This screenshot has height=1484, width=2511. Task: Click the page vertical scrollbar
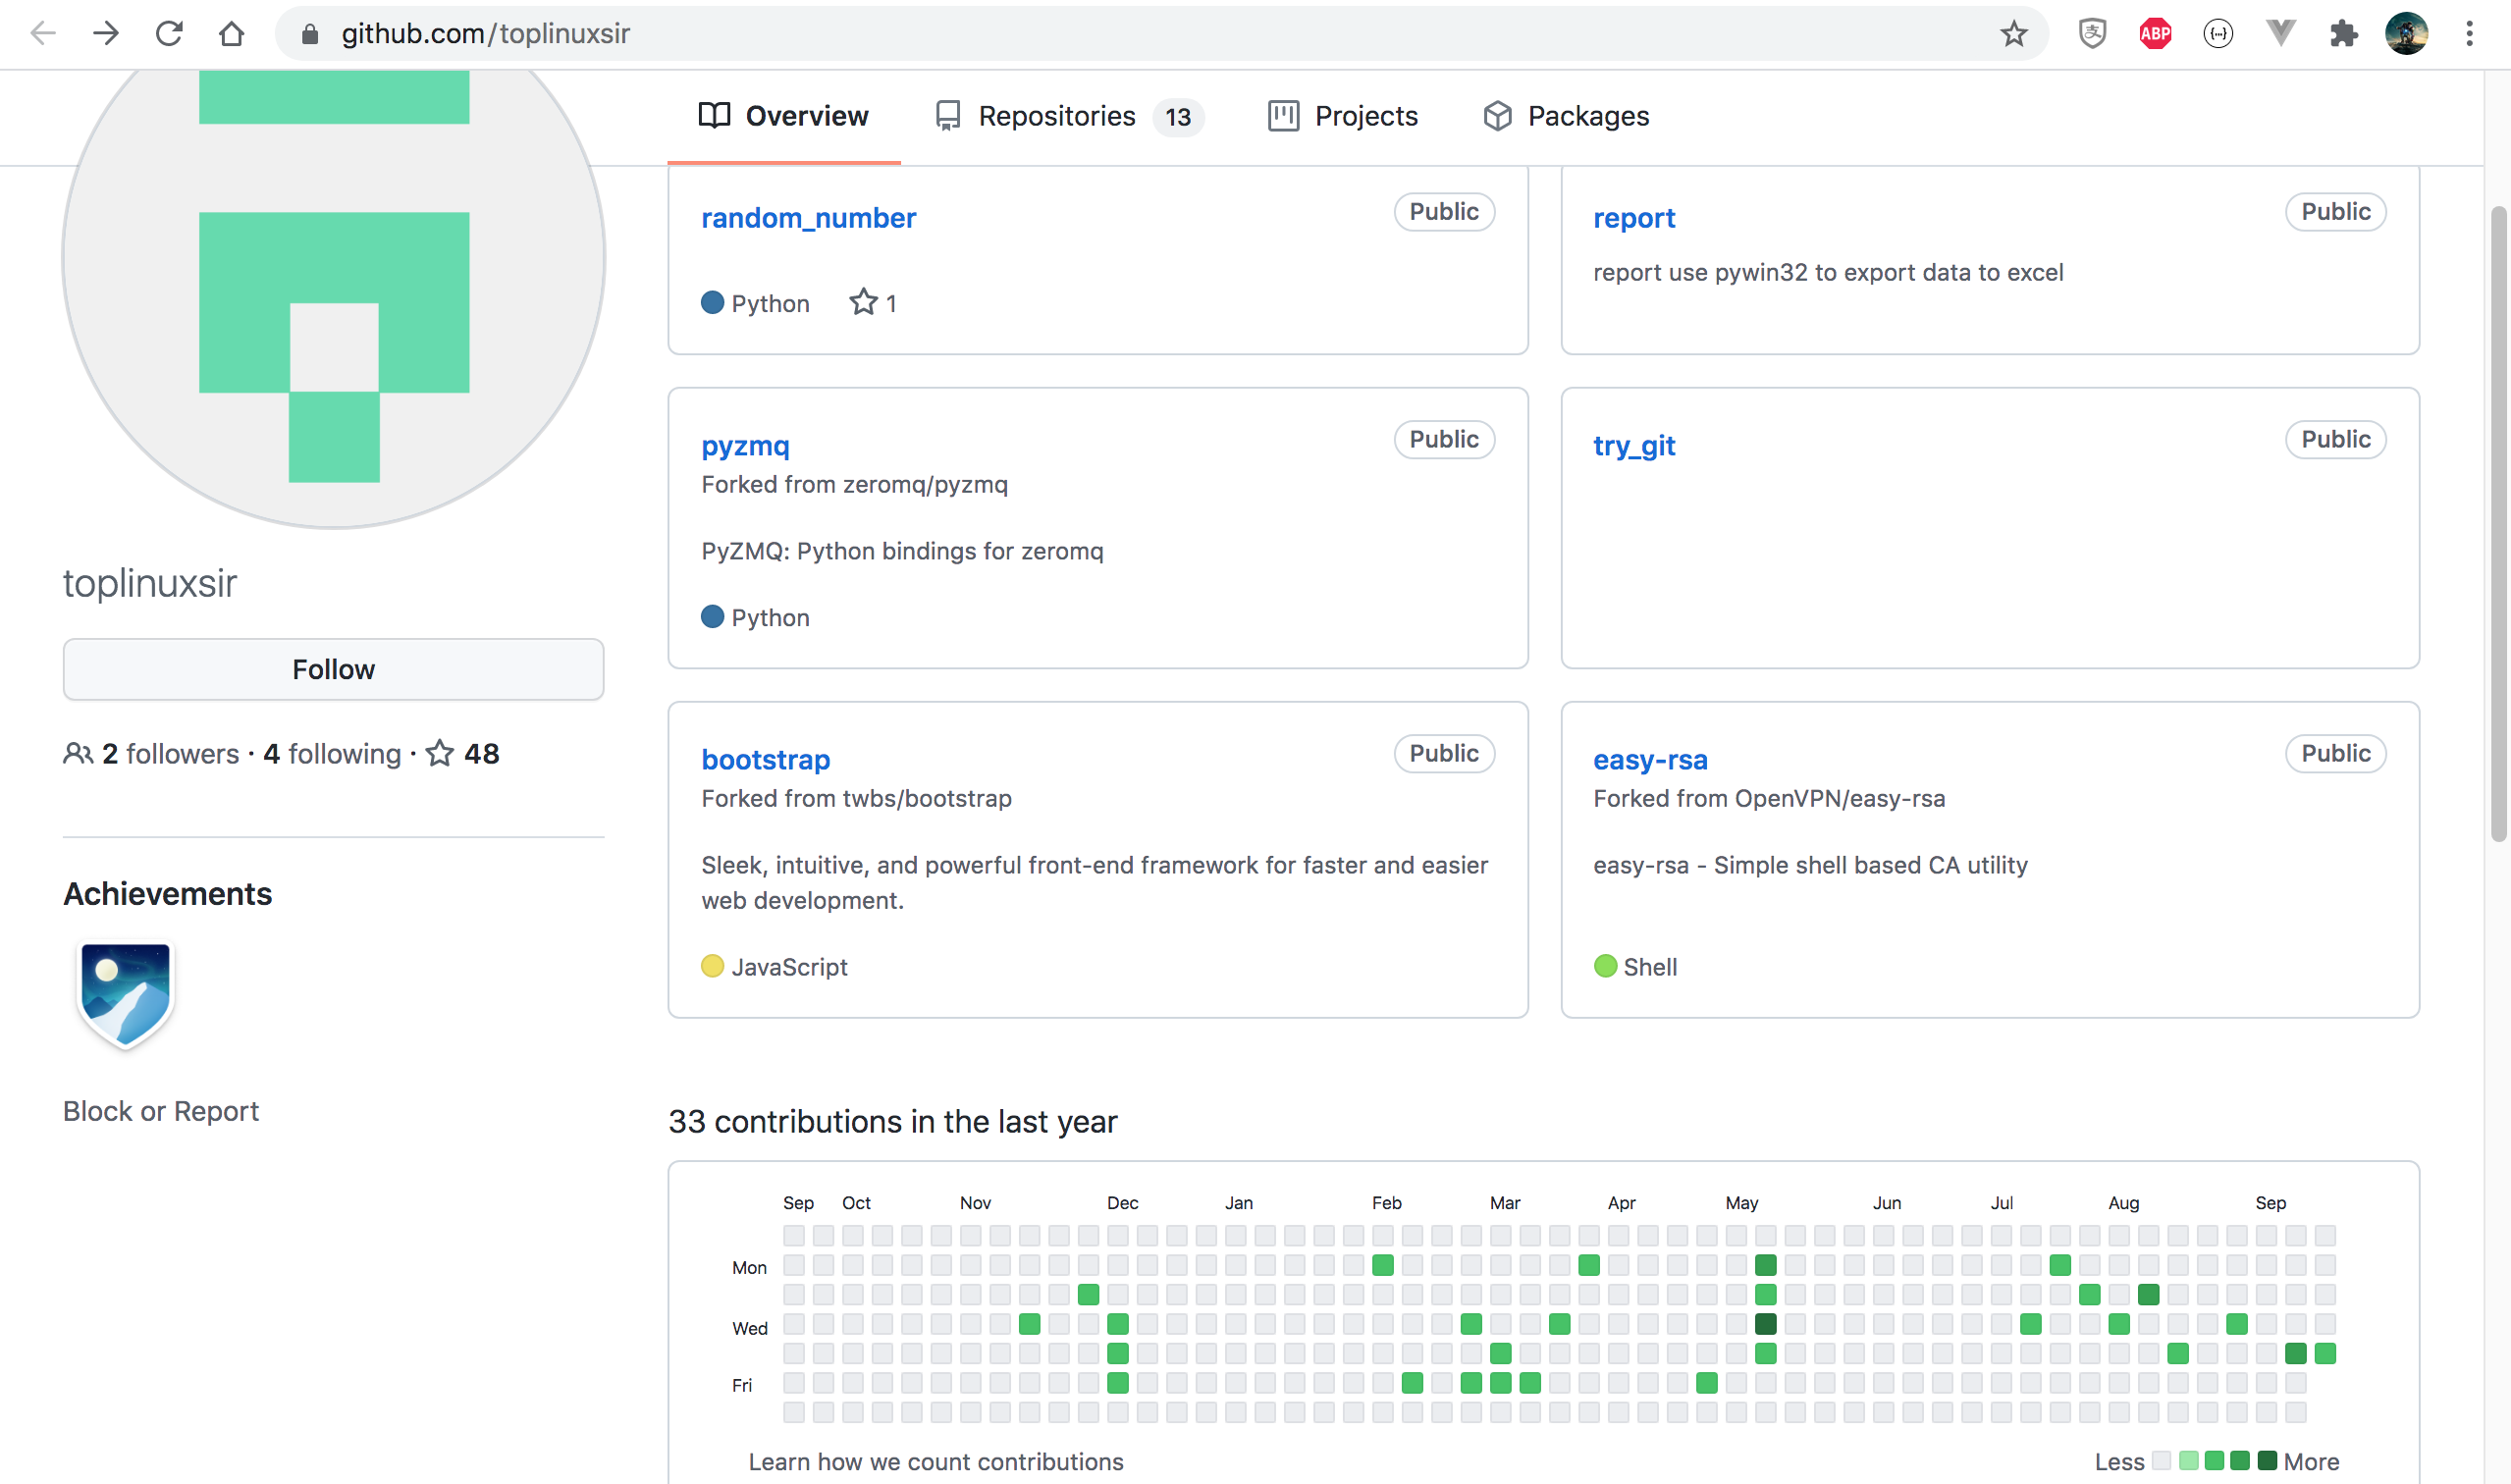(x=2498, y=524)
